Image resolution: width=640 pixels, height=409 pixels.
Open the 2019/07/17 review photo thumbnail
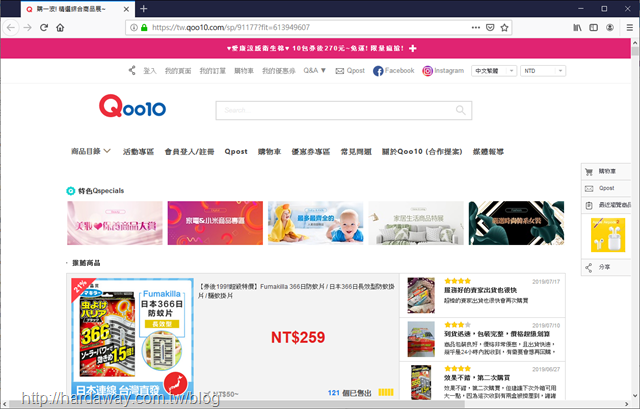421,296
